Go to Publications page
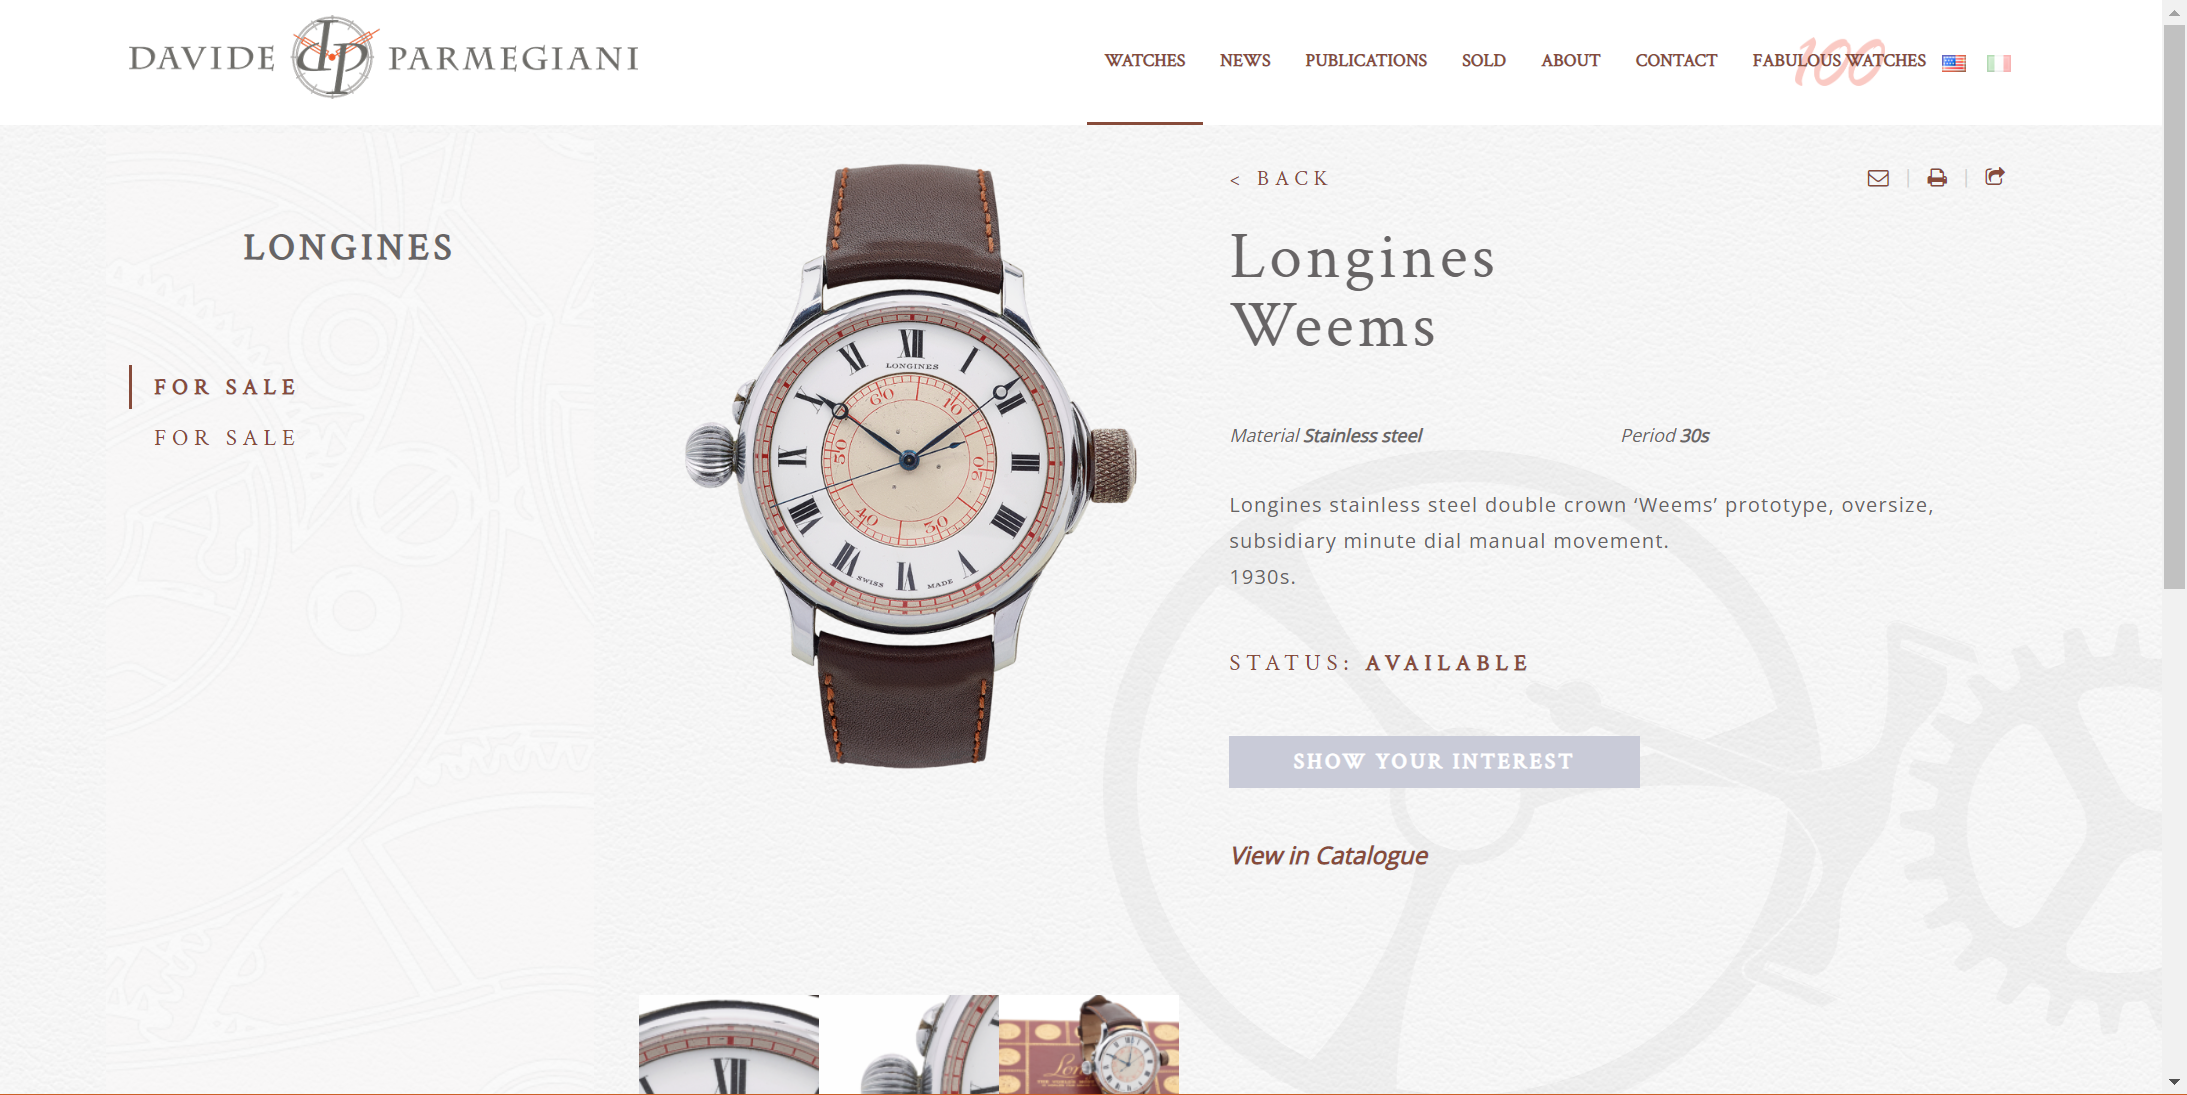The height and width of the screenshot is (1095, 2187). point(1366,60)
